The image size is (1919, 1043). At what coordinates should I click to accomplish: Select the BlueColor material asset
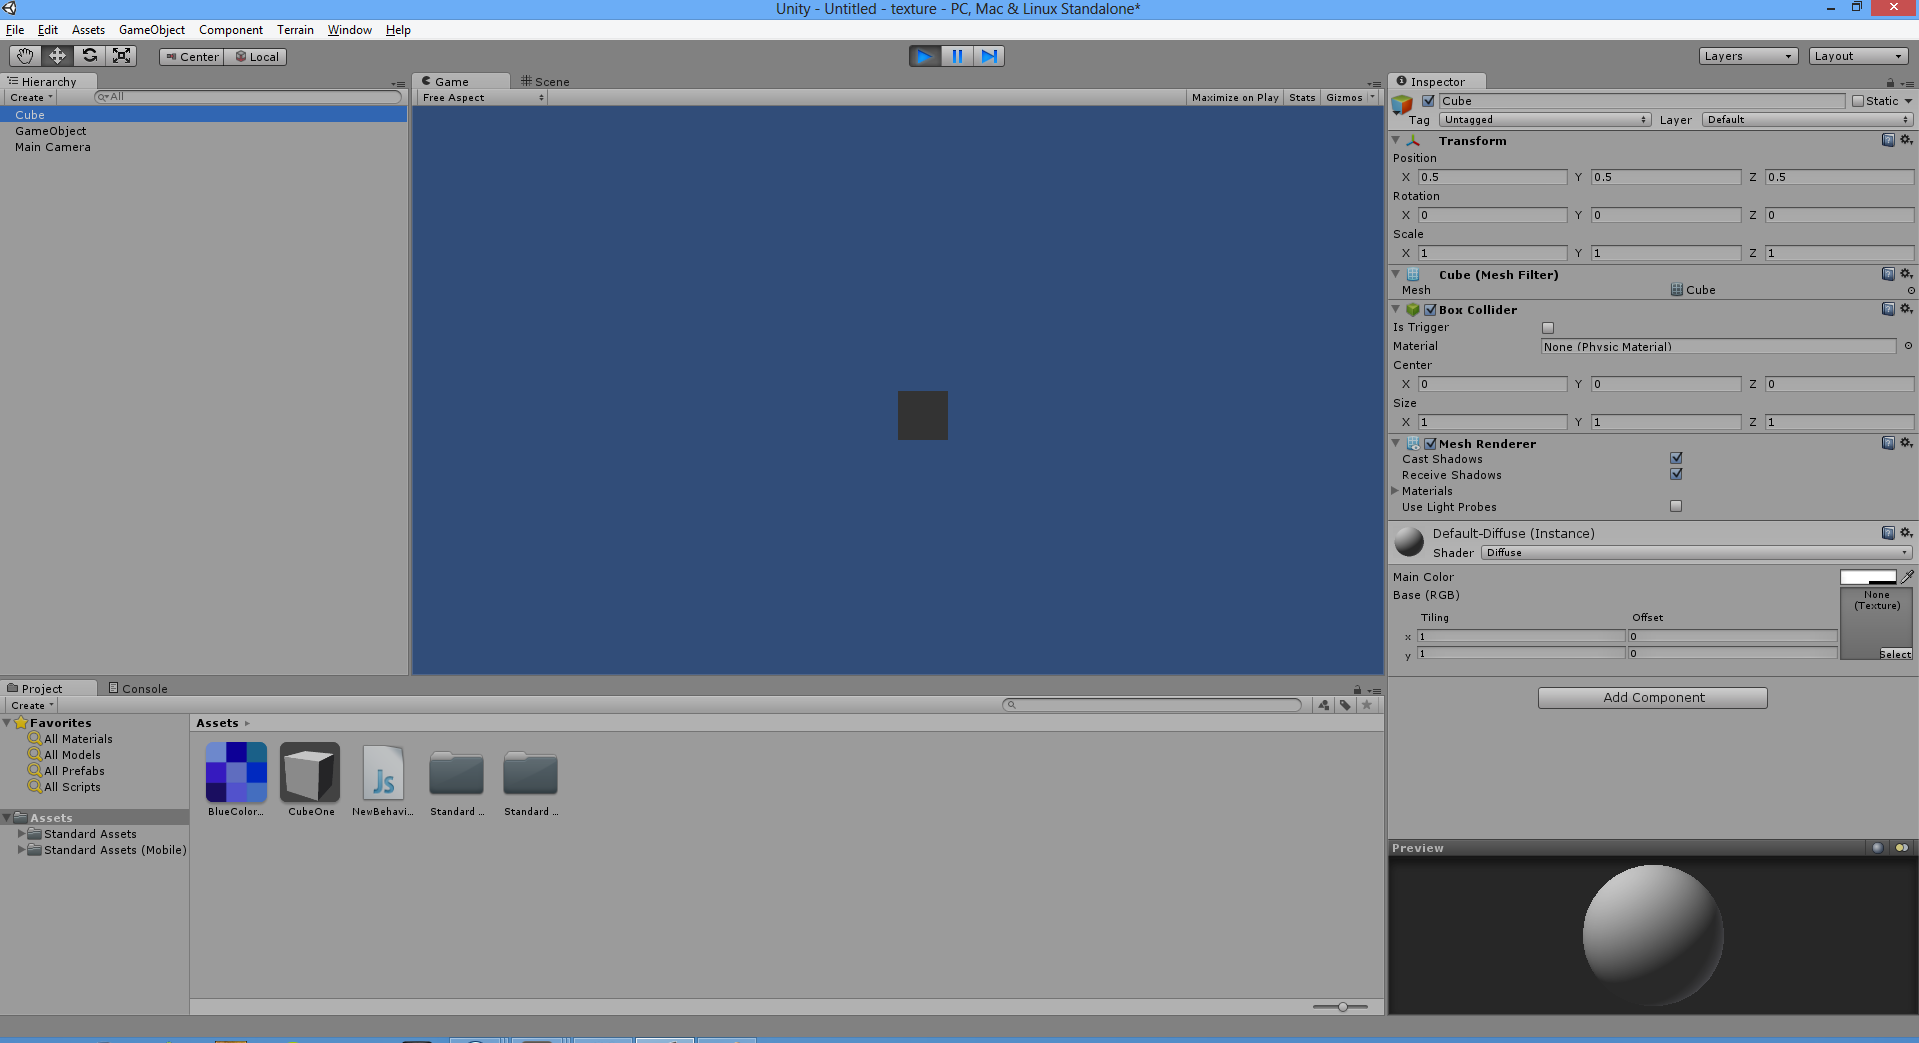pos(236,772)
